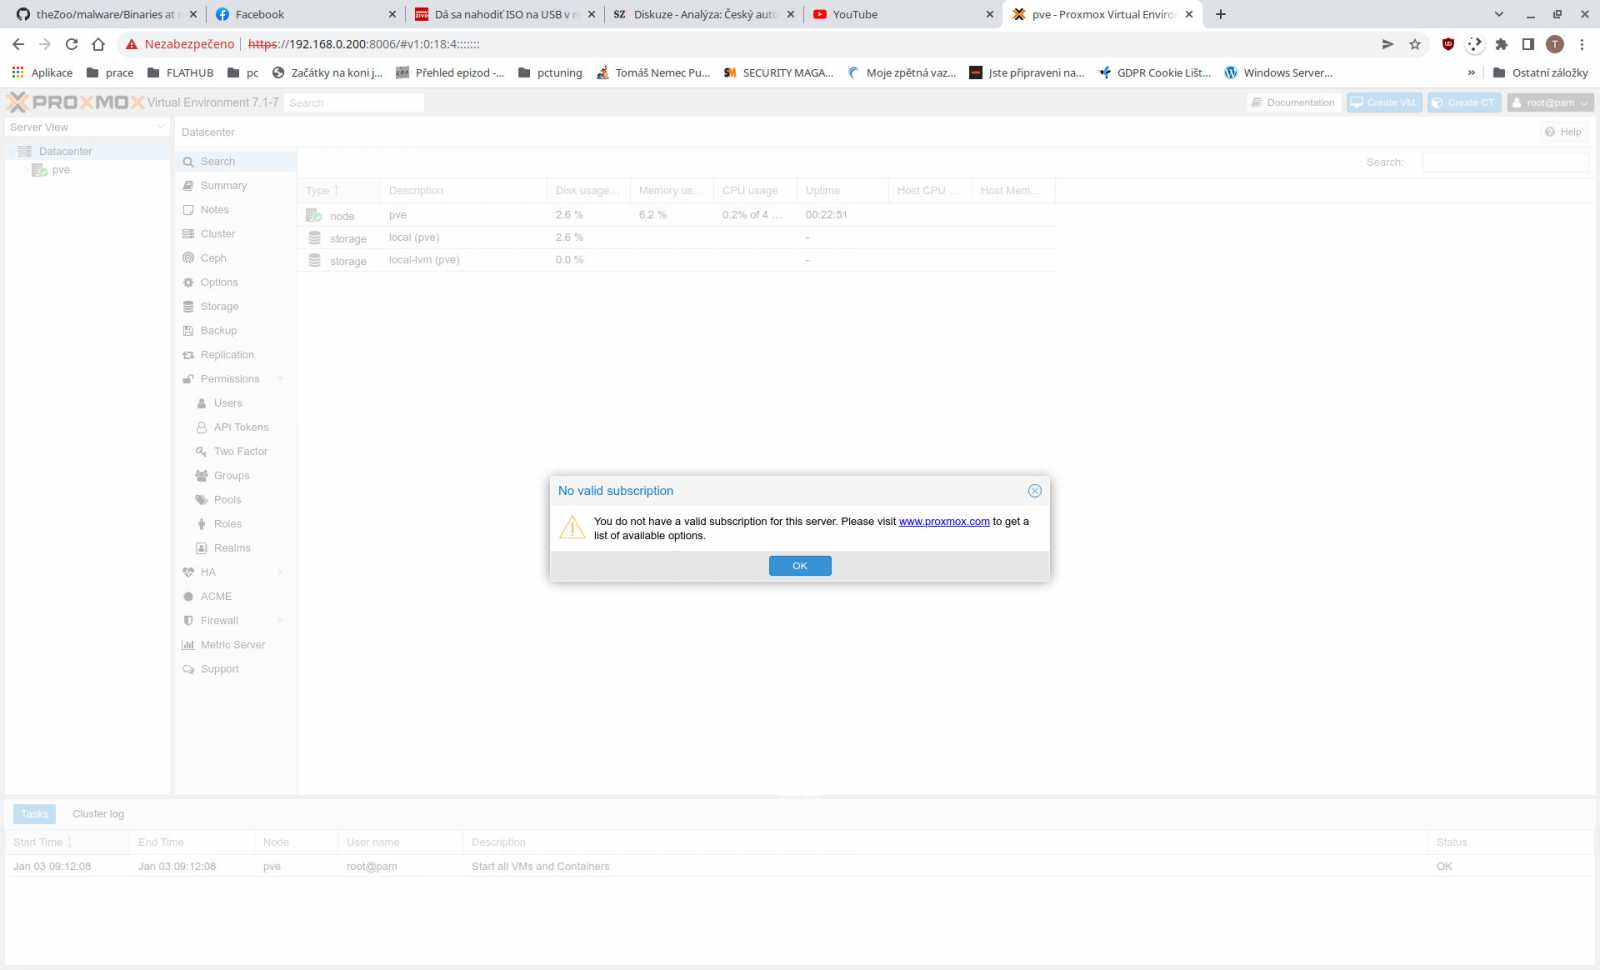
Task: Open the GDPR Cookie Lišt bookmark
Action: click(1155, 73)
